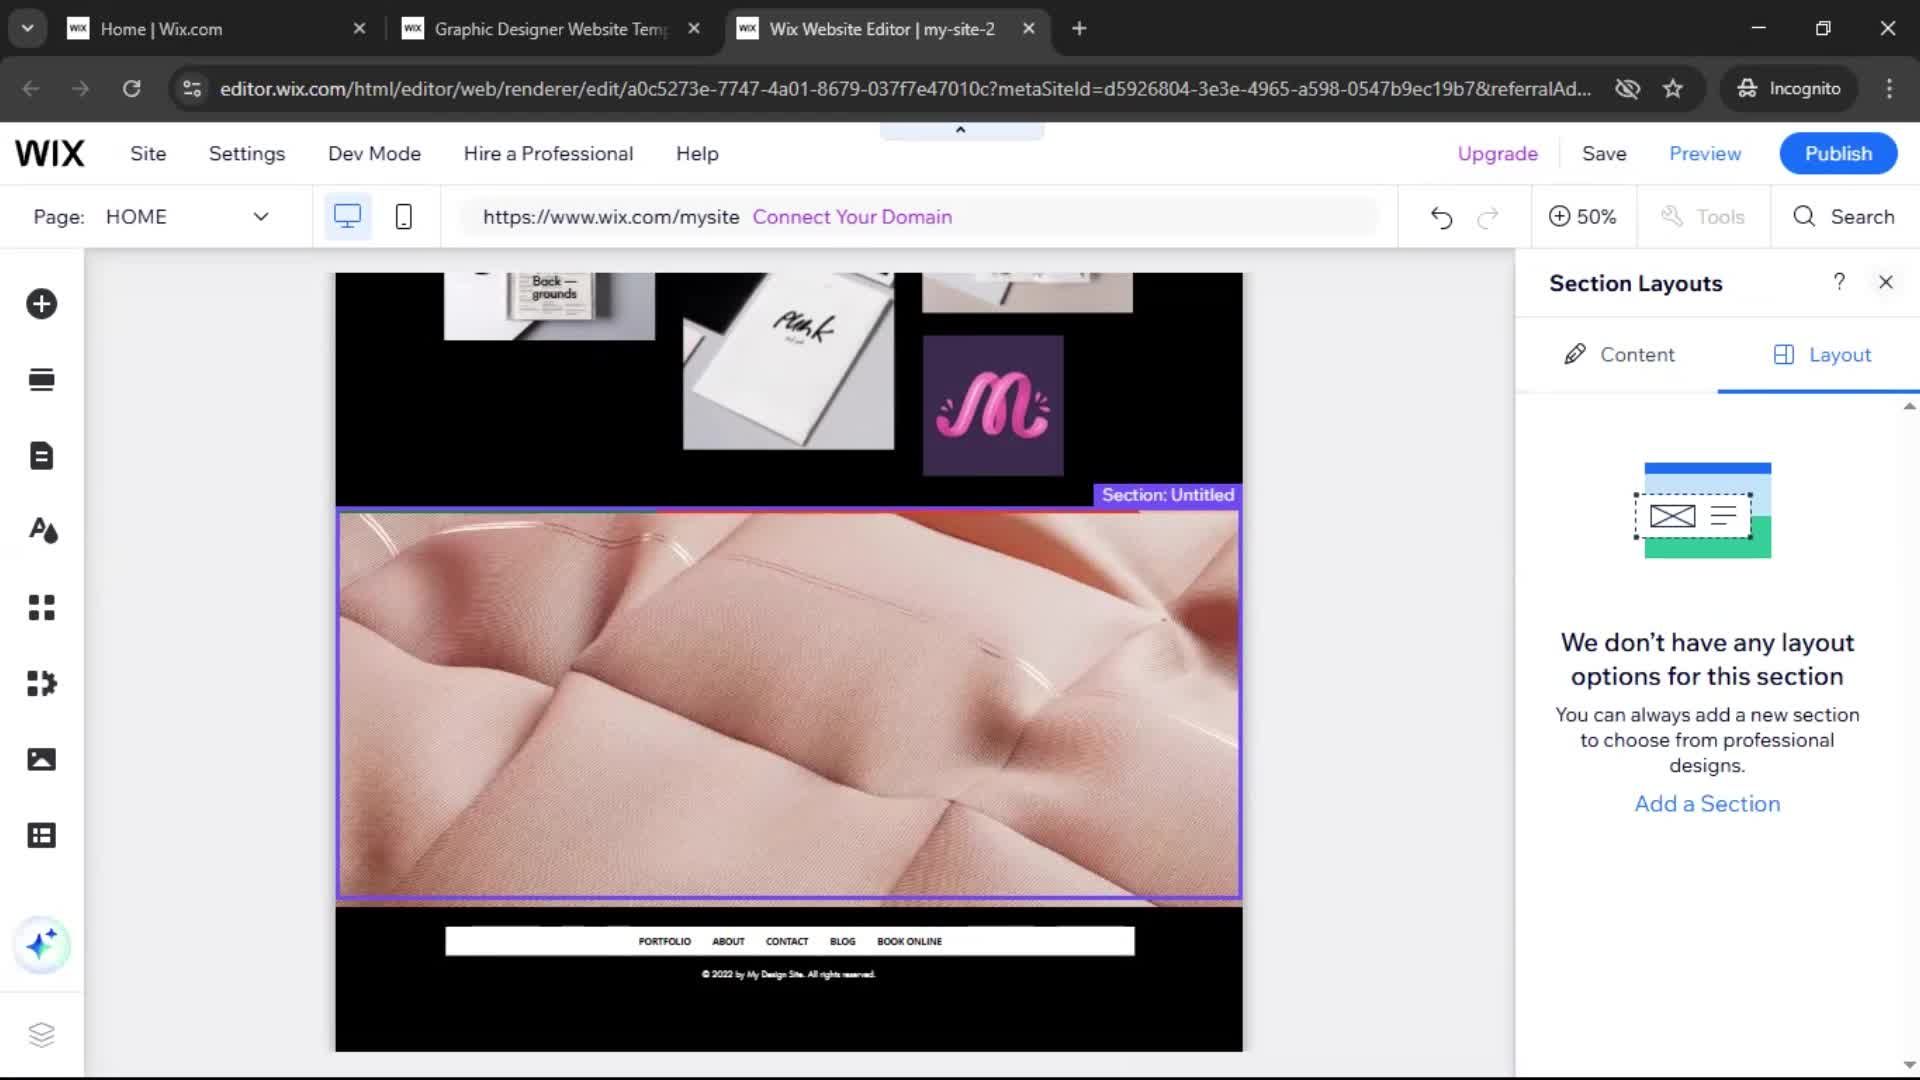Collapse the top bar with the chevron

(x=960, y=130)
